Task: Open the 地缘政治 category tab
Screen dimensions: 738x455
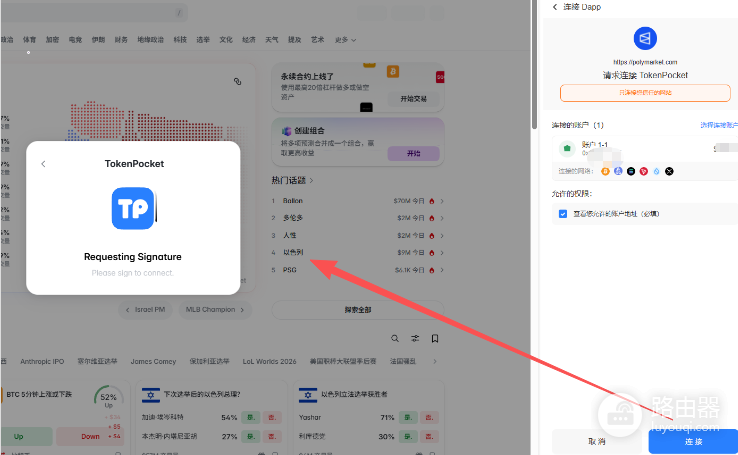Action: 151,40
